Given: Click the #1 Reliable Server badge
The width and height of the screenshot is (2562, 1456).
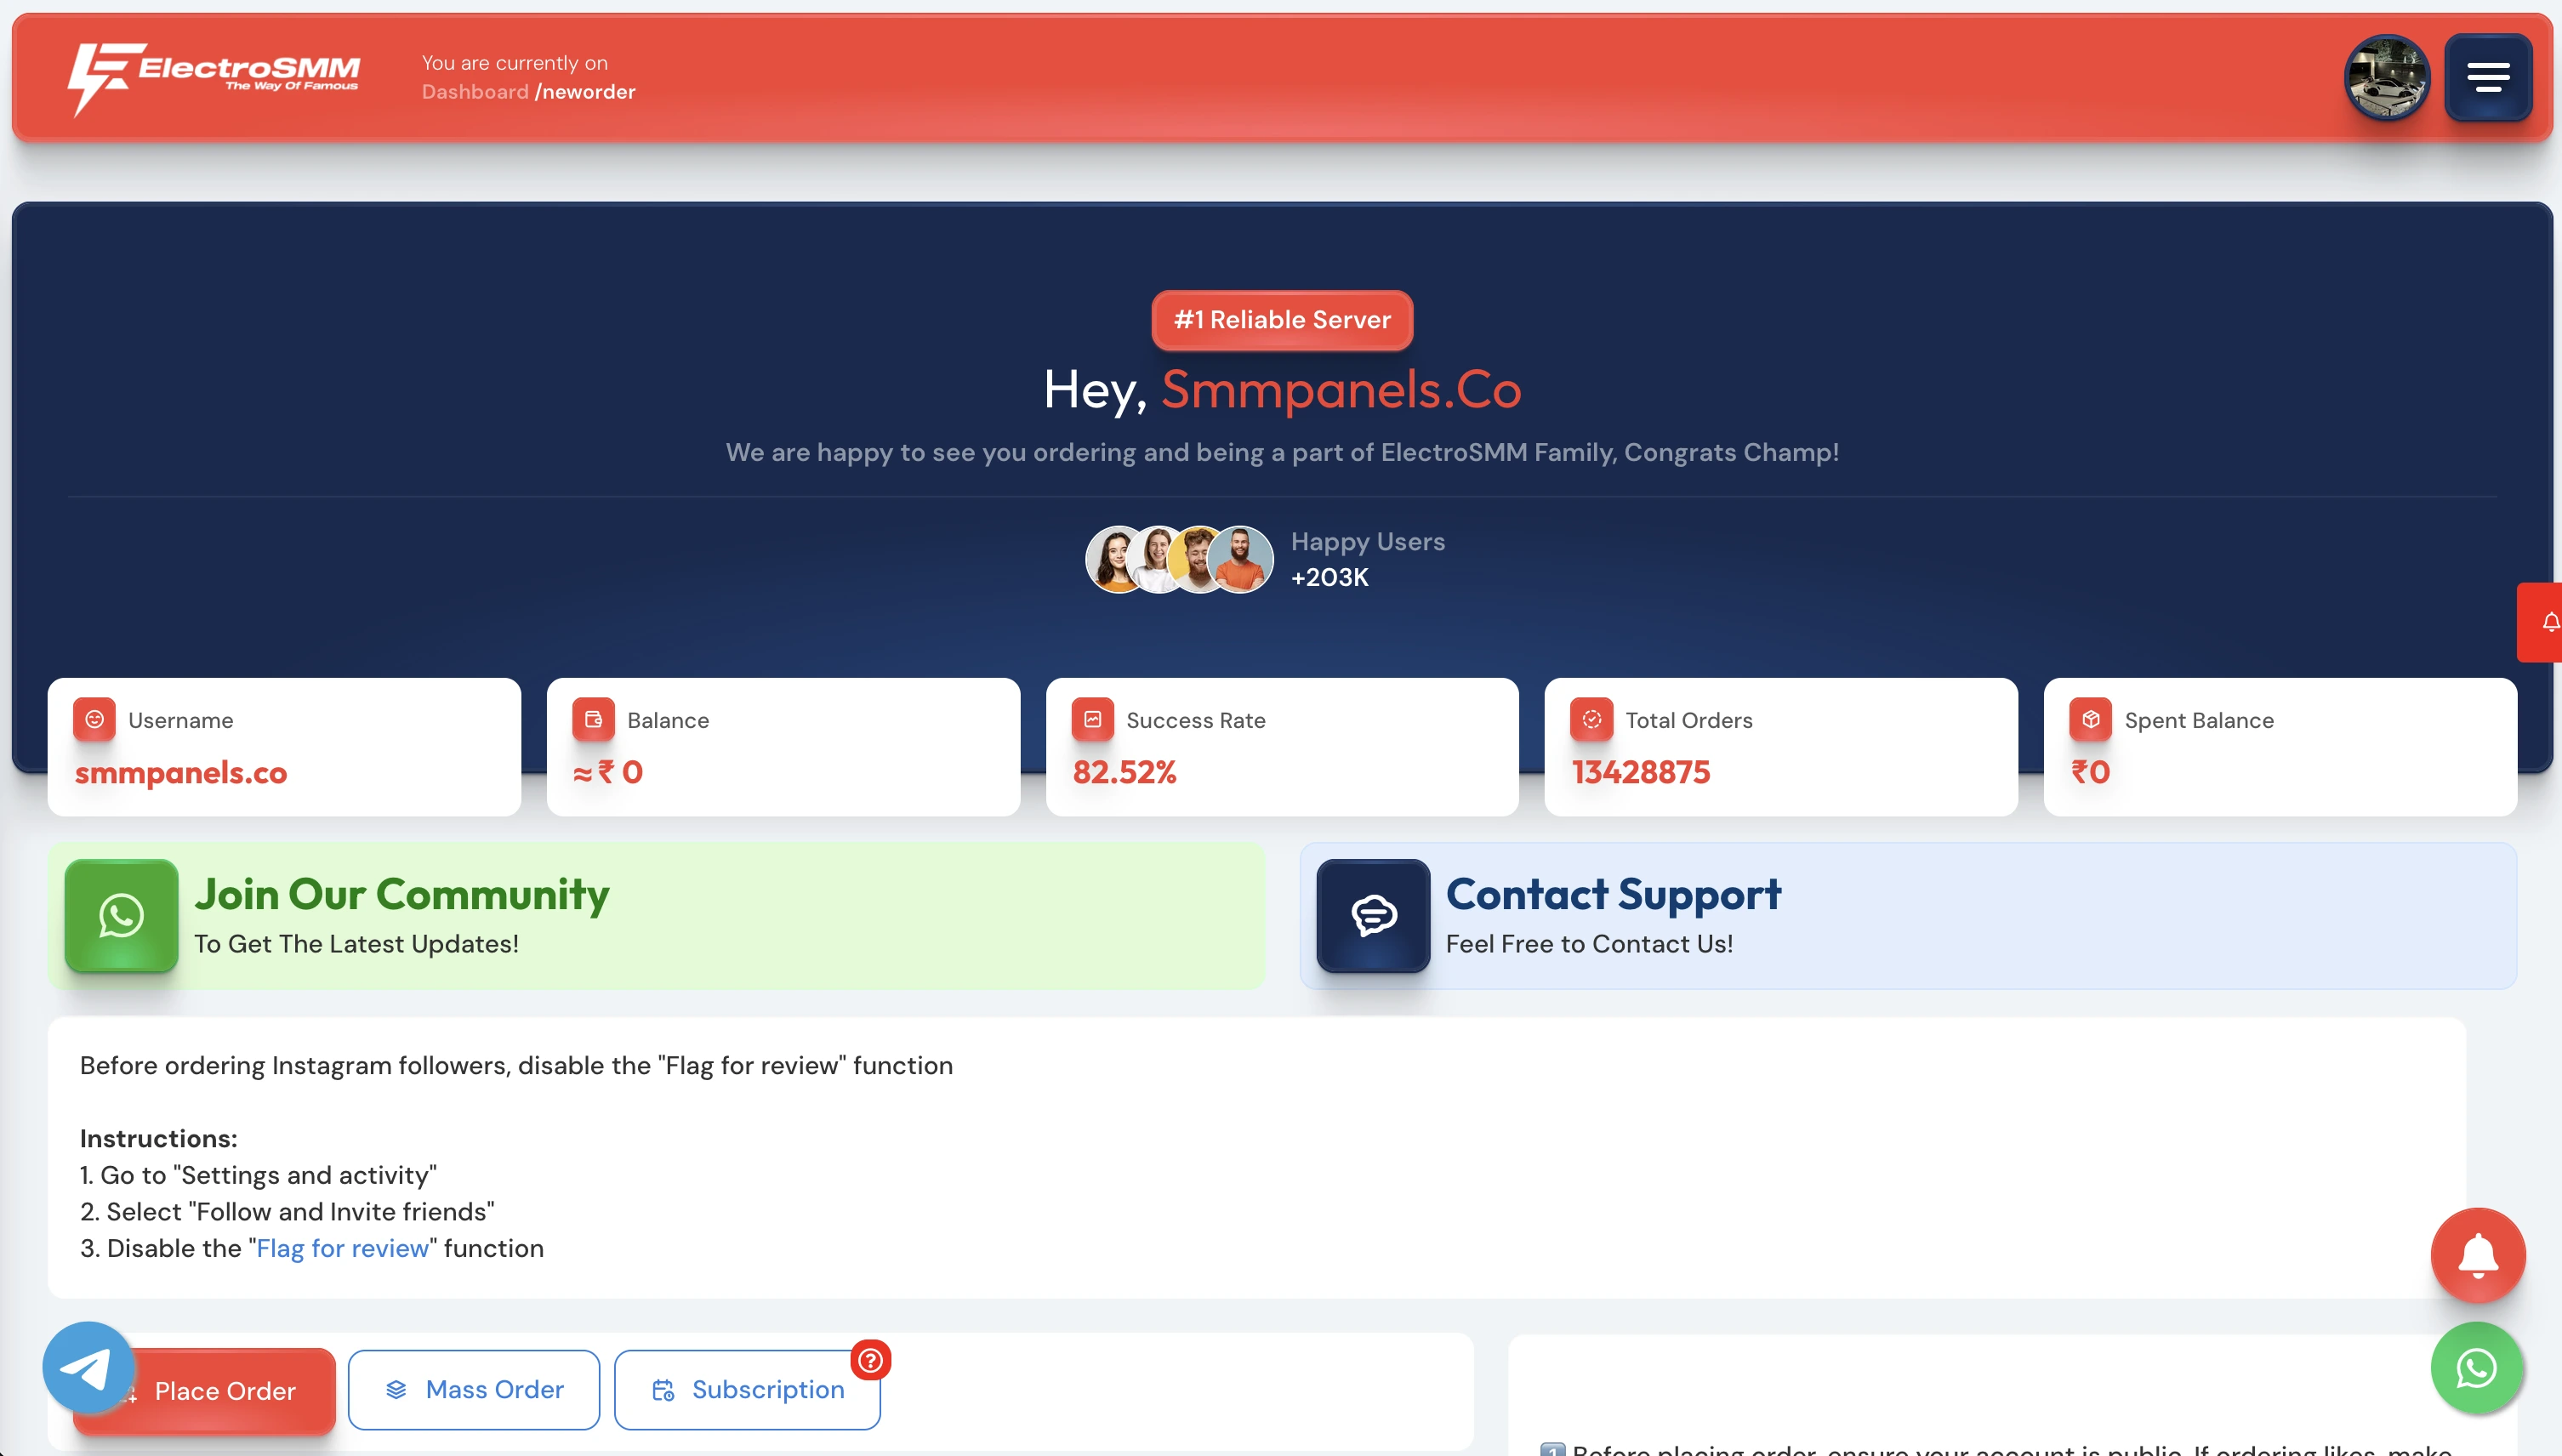Looking at the screenshot, I should tap(1281, 320).
